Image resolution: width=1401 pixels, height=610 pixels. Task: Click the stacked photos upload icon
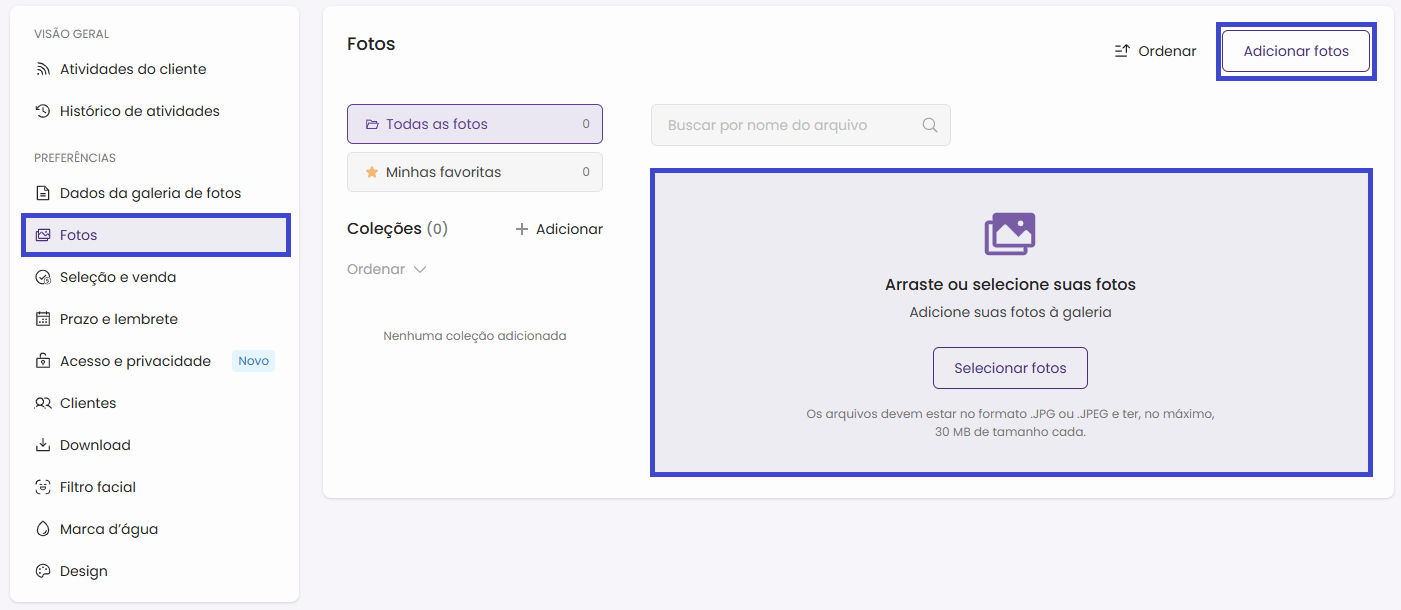pos(1010,234)
